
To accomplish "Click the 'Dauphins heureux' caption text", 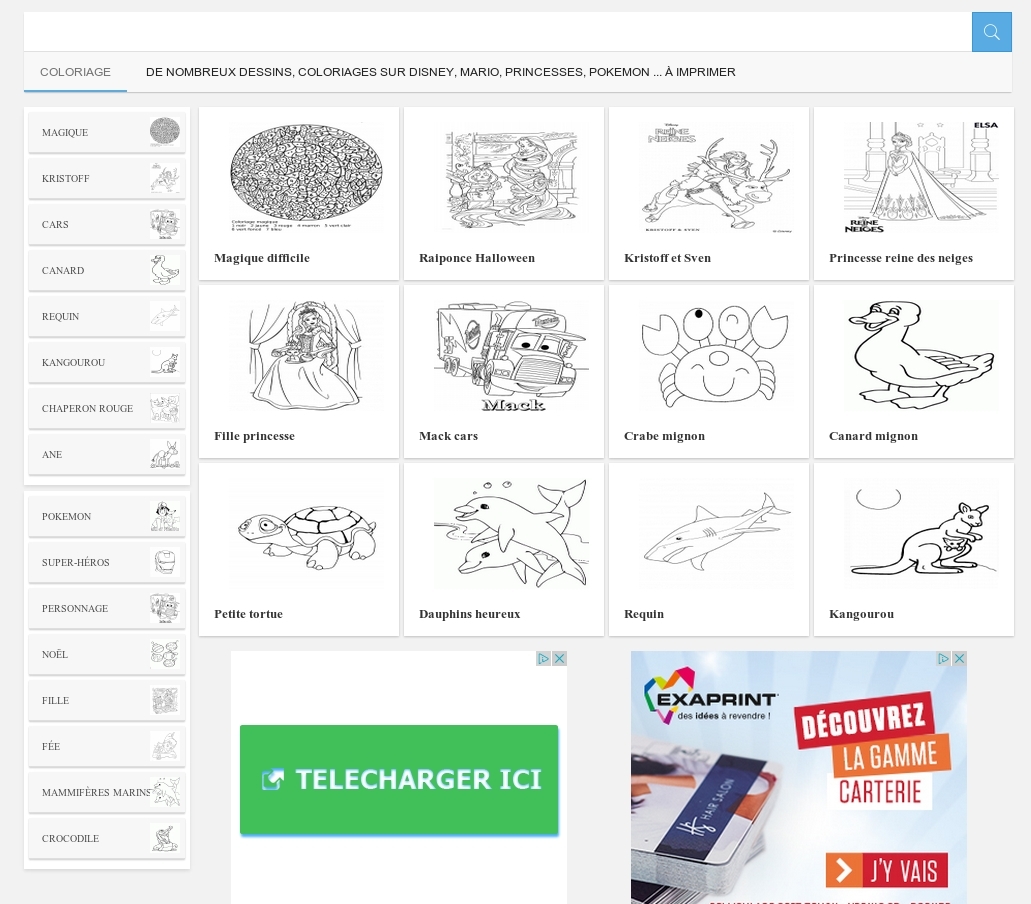I will pyautogui.click(x=469, y=614).
